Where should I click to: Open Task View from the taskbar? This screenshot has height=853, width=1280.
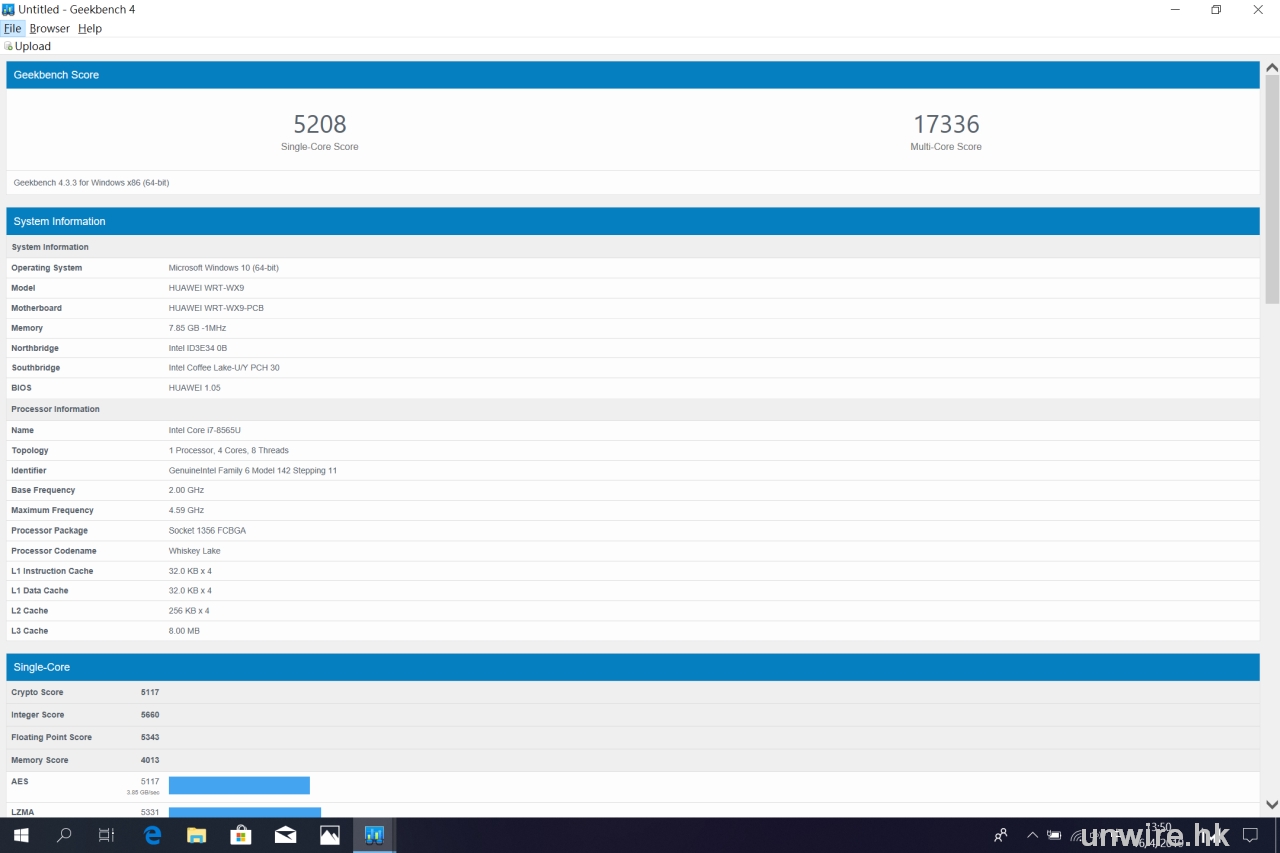pyautogui.click(x=107, y=835)
